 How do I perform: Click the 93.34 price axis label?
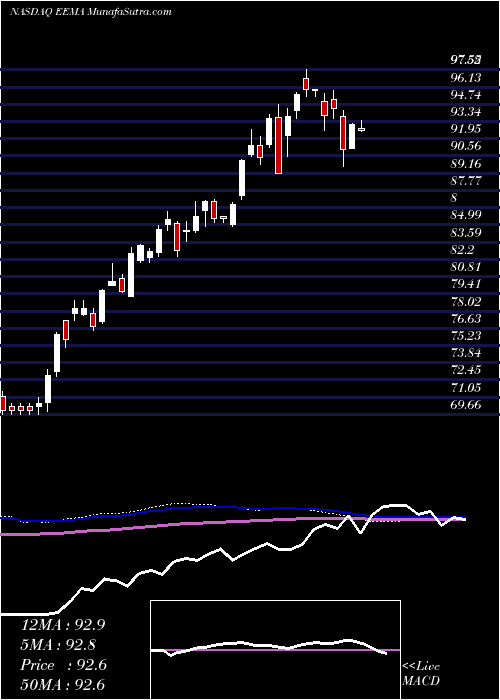pos(466,112)
